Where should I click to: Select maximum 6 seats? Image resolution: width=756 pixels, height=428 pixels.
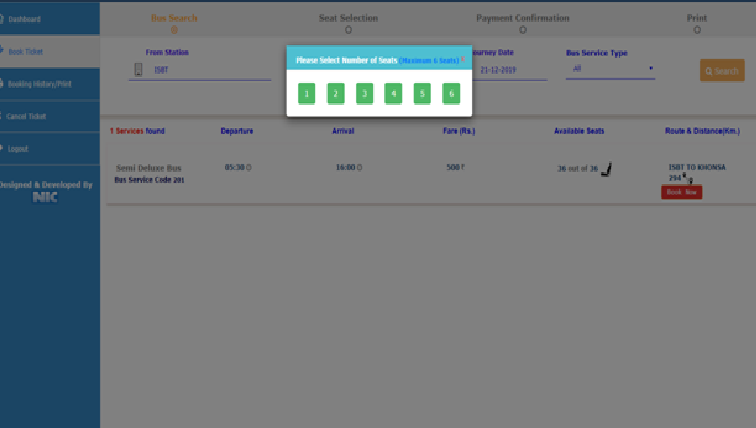[x=452, y=94]
